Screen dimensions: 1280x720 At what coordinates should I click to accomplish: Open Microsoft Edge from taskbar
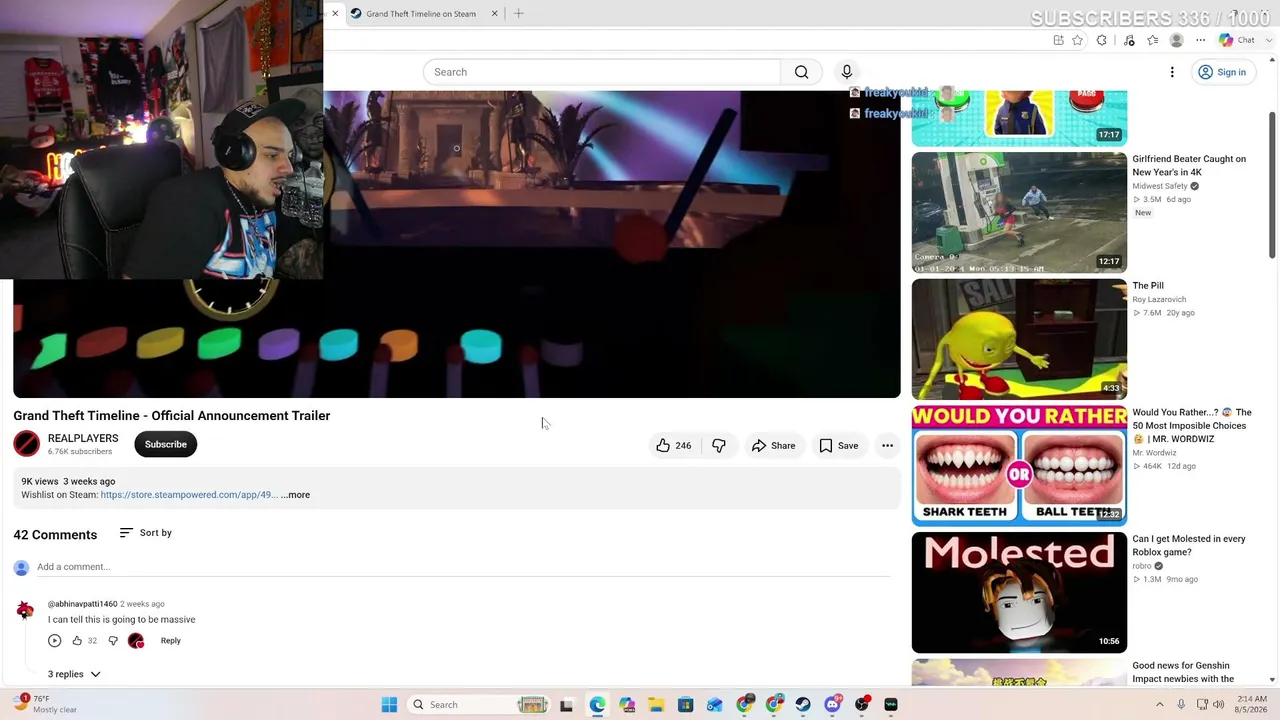pos(597,705)
